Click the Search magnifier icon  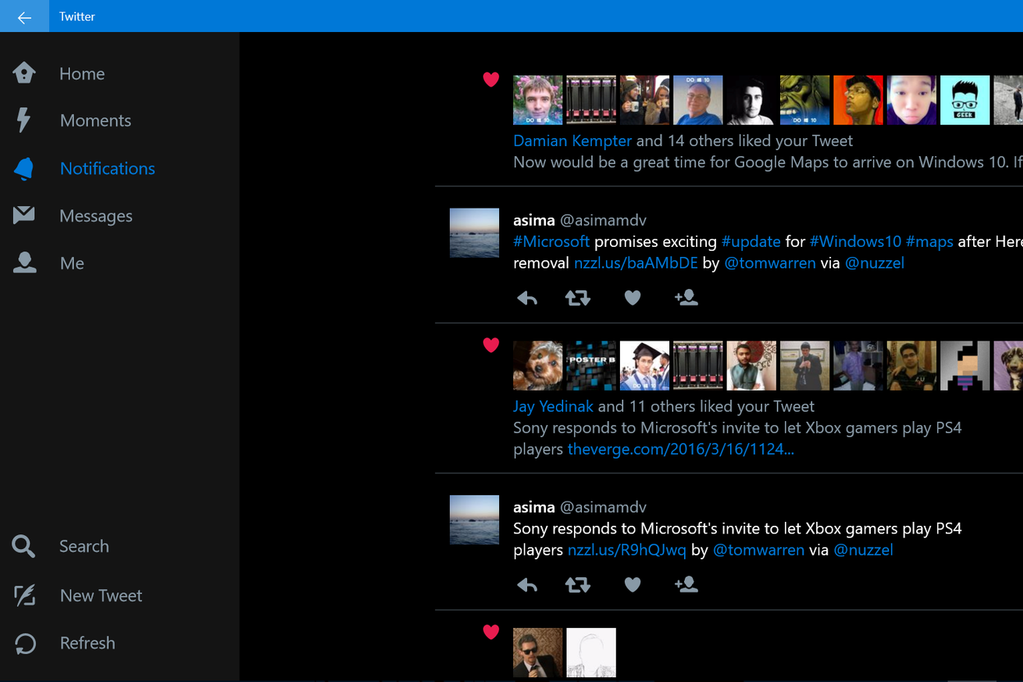pos(24,546)
